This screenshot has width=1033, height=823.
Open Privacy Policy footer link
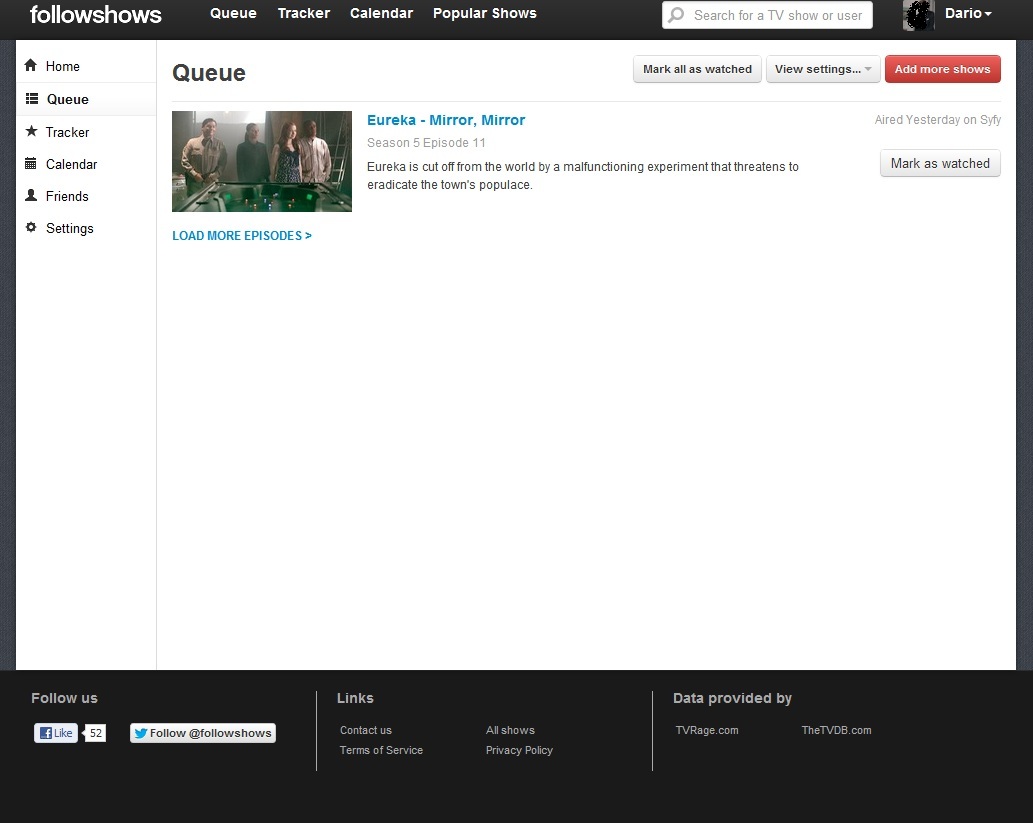[519, 750]
